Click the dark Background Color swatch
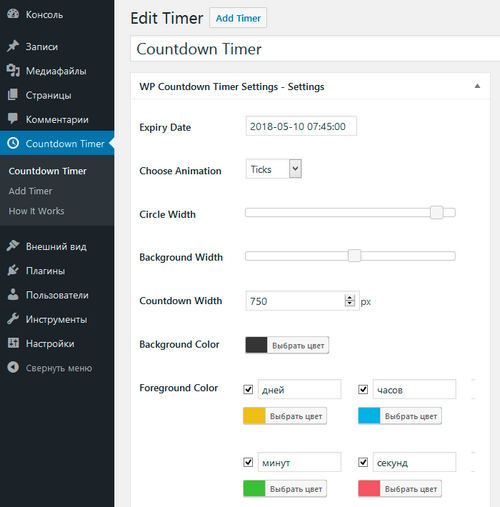The image size is (500, 507). [256, 345]
